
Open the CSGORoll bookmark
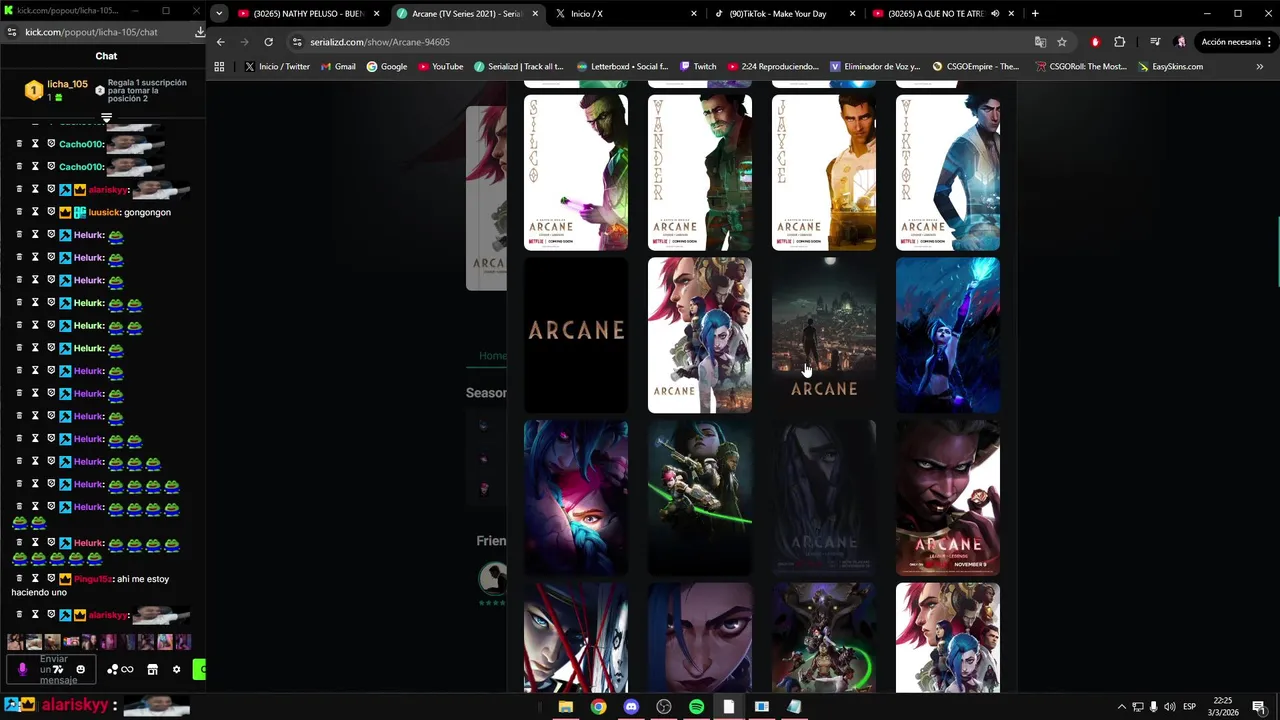1083,67
